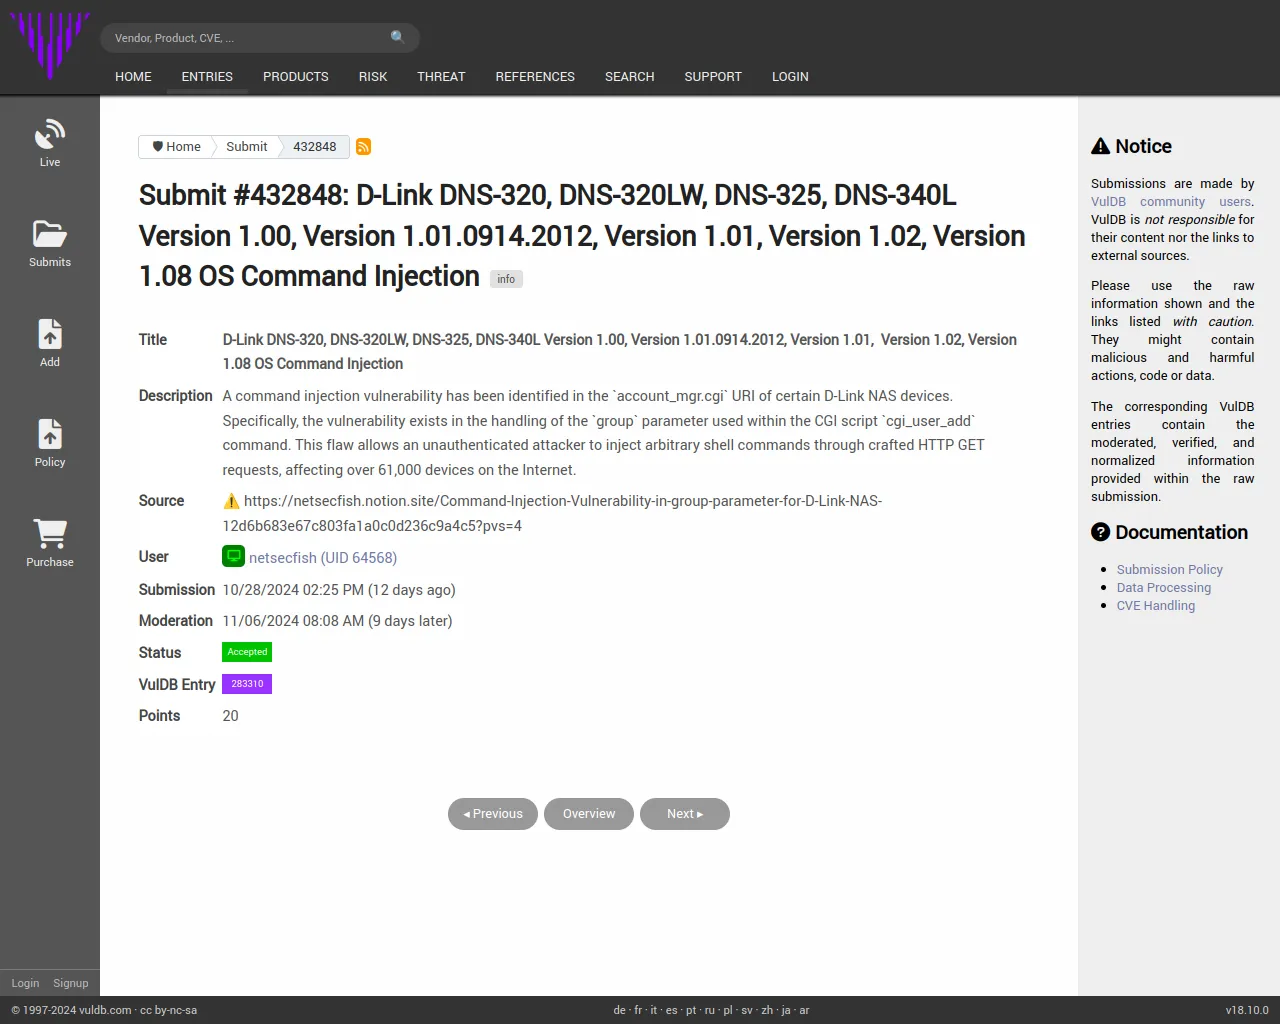Image resolution: width=1280 pixels, height=1024 pixels.
Task: Switch language to ar
Action: coord(804,1010)
